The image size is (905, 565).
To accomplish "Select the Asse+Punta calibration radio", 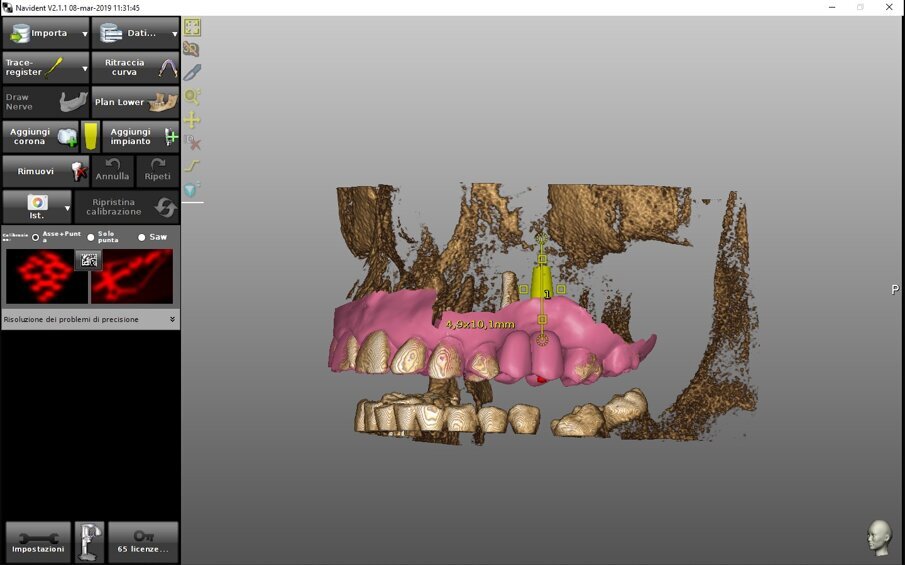I will tap(36, 237).
